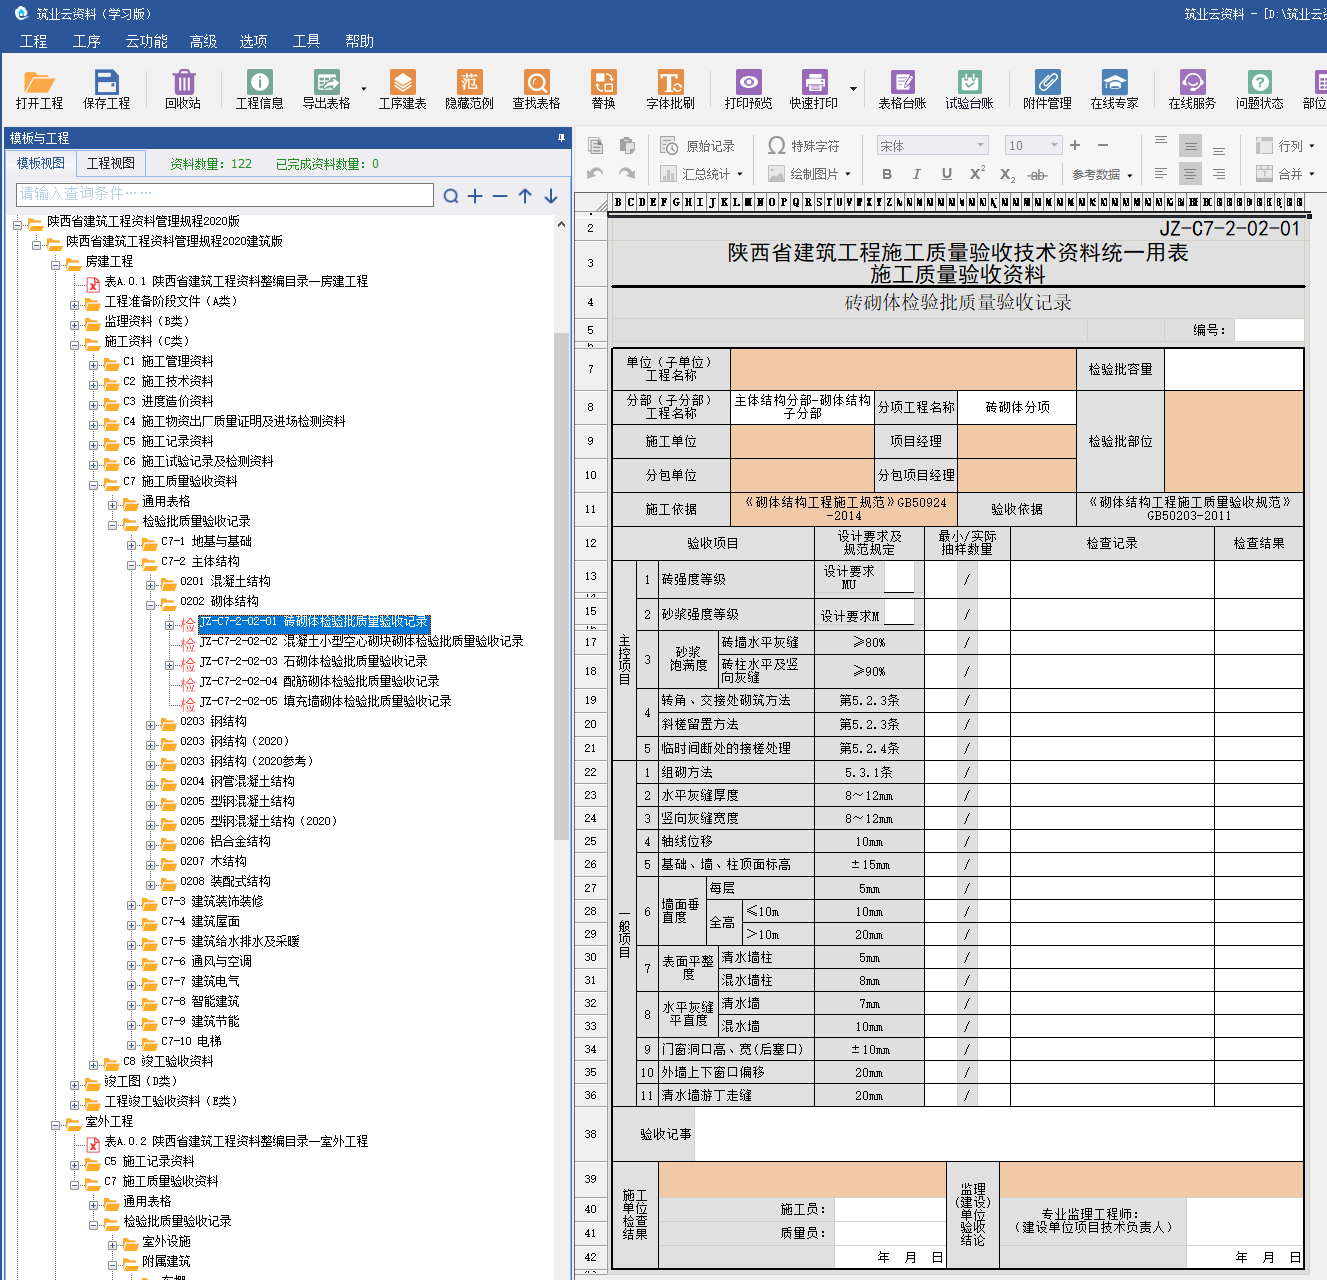The width and height of the screenshot is (1327, 1280).
Task: Click the increase font size plus button
Action: pos(1075,145)
